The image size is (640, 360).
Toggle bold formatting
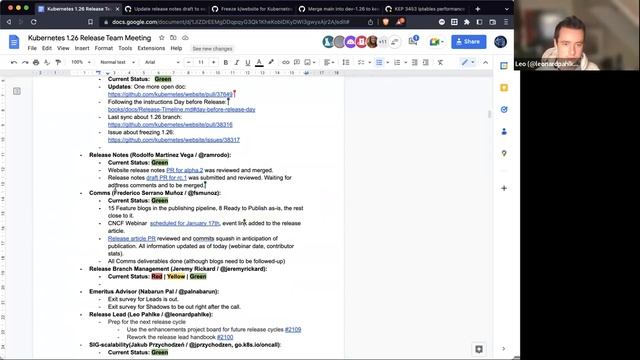pos(225,62)
